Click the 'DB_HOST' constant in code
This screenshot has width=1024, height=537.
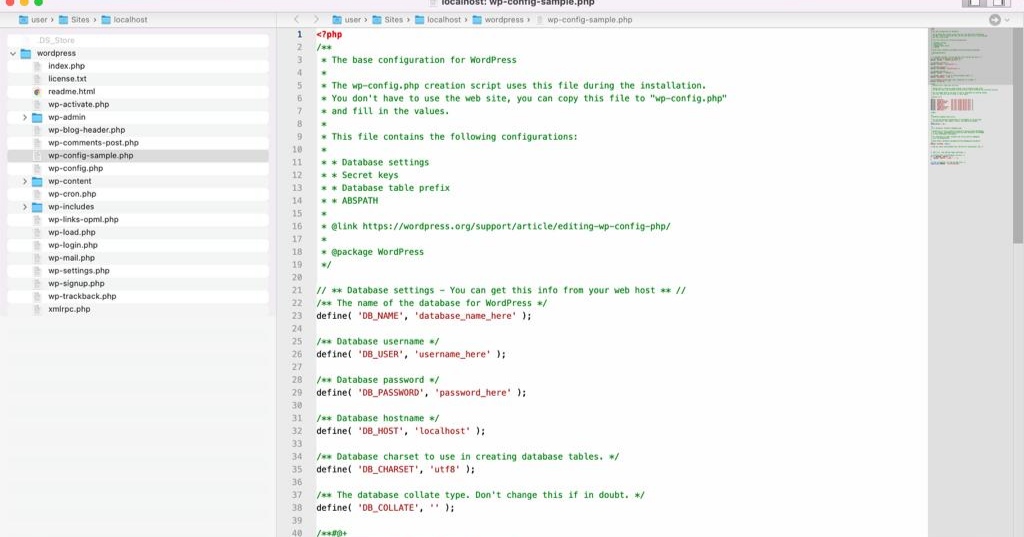383,431
